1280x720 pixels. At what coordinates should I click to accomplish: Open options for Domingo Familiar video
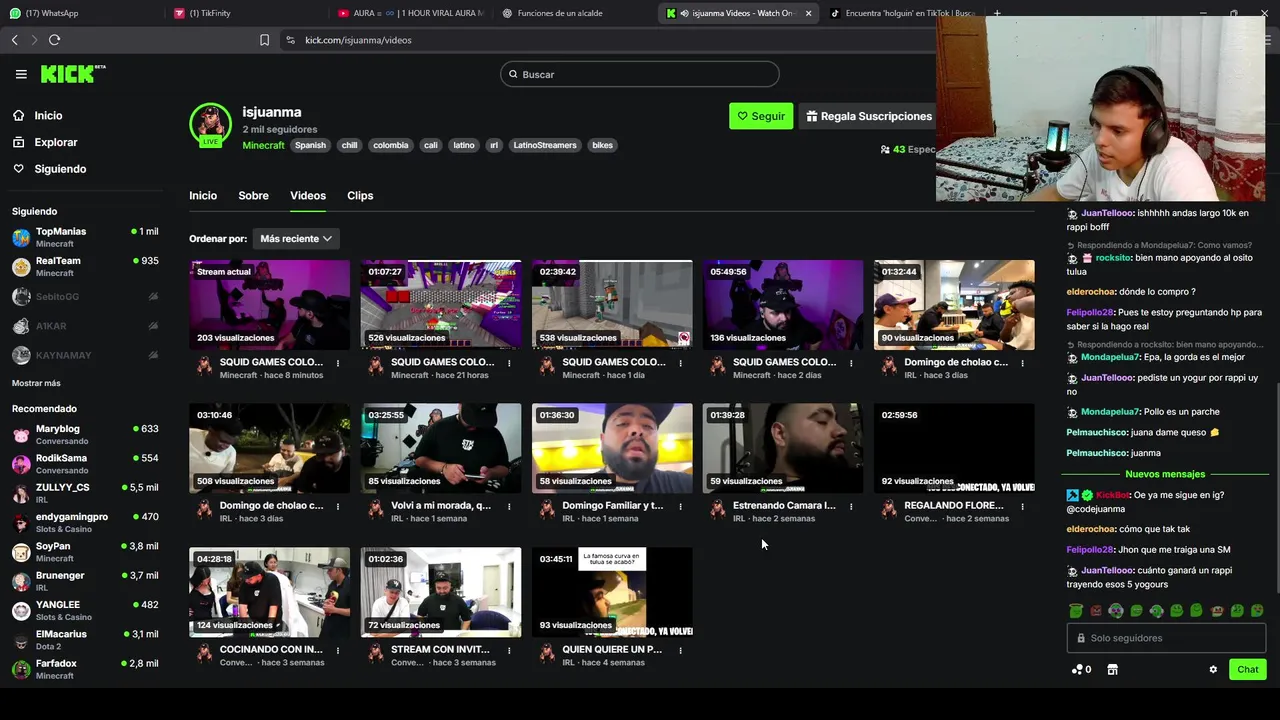680,507
